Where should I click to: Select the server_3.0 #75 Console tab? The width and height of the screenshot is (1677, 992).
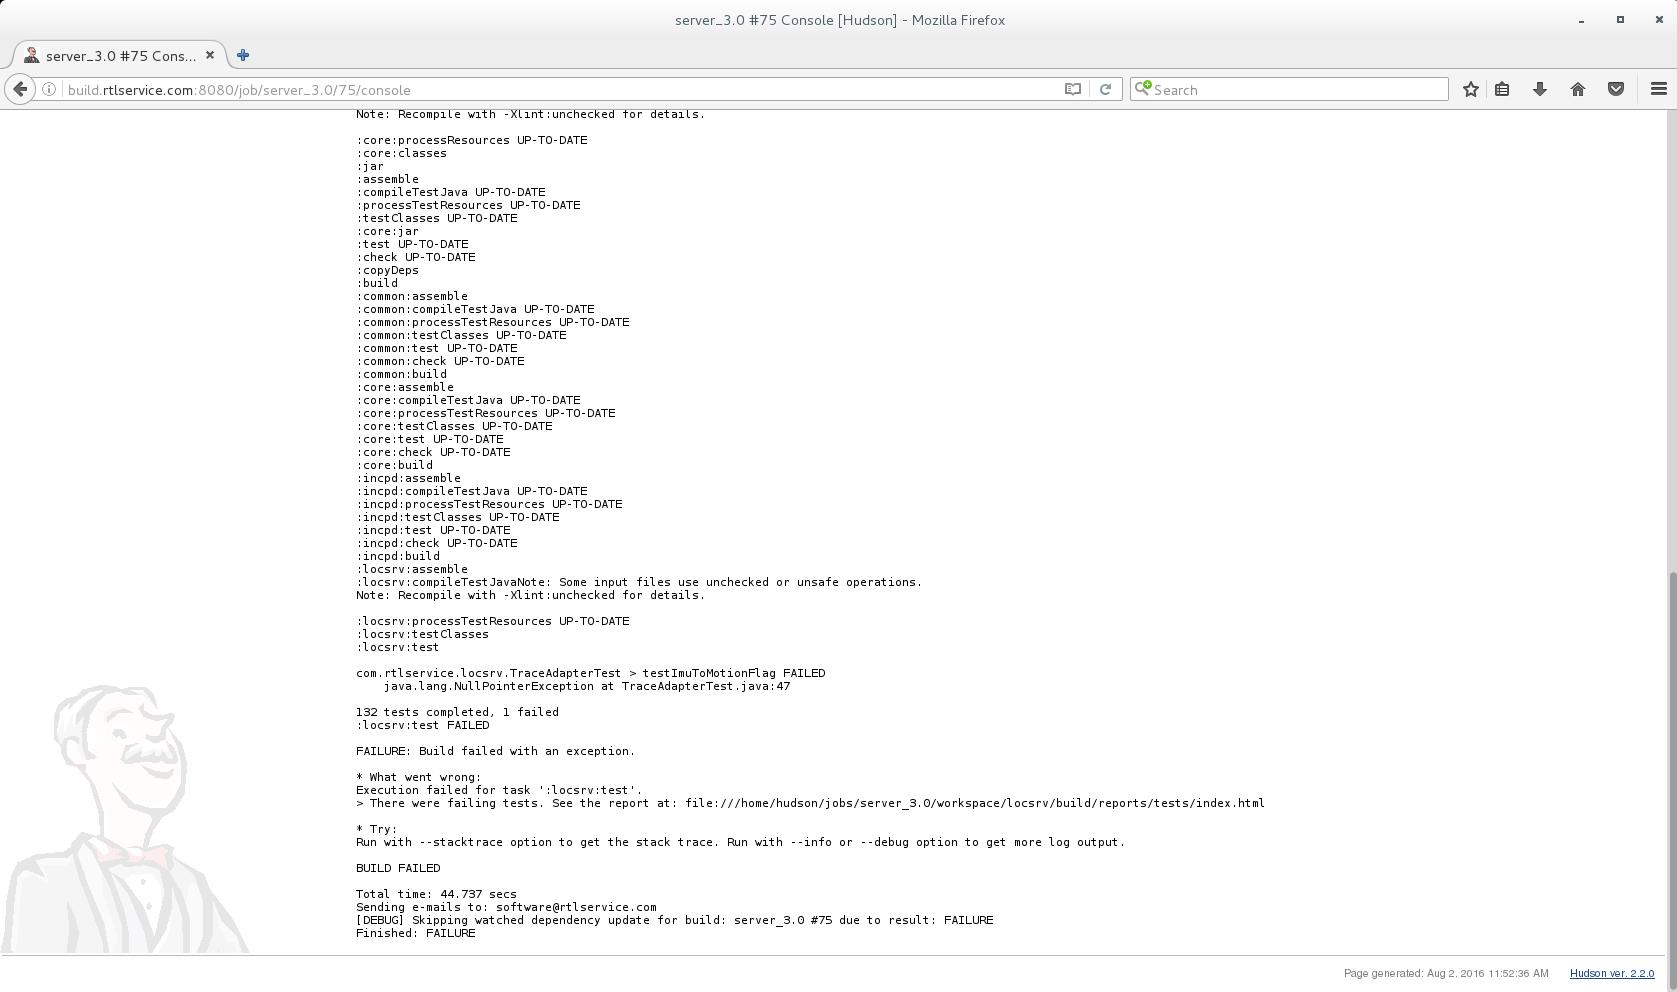tap(120, 55)
